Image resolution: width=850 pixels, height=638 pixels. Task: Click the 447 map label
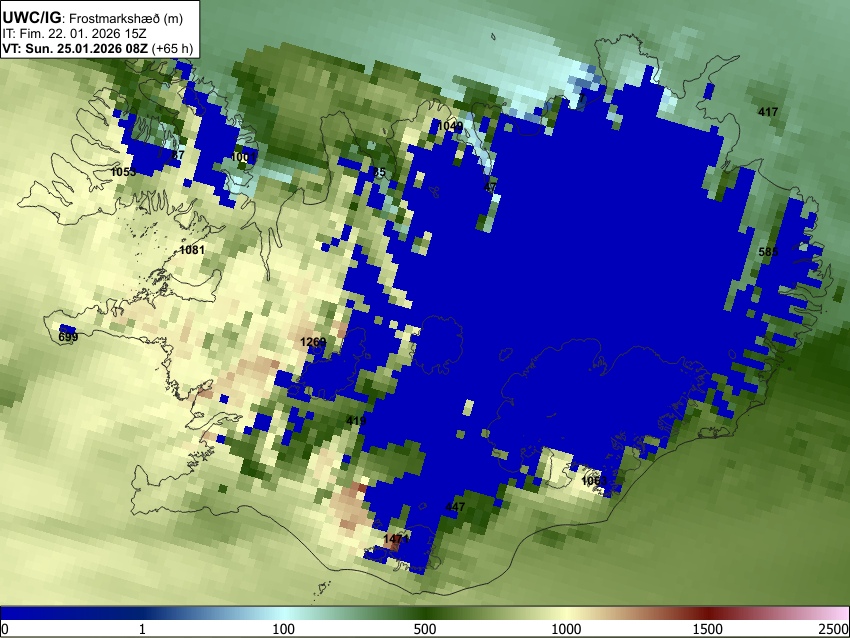pos(455,507)
